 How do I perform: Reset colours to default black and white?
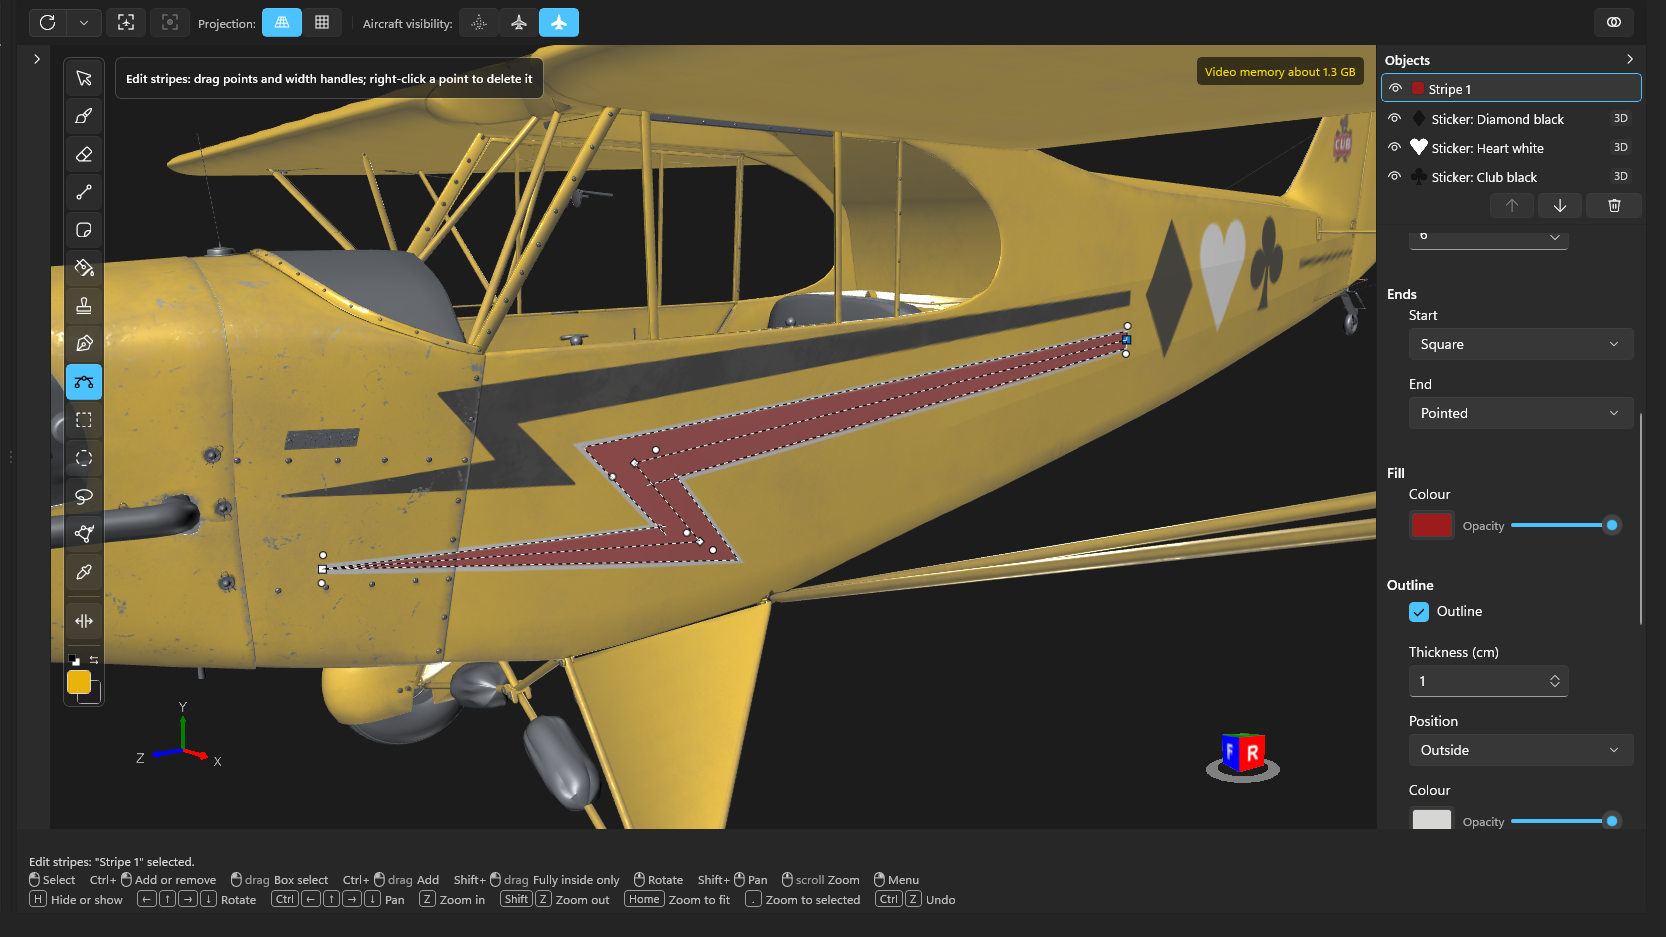pos(74,660)
